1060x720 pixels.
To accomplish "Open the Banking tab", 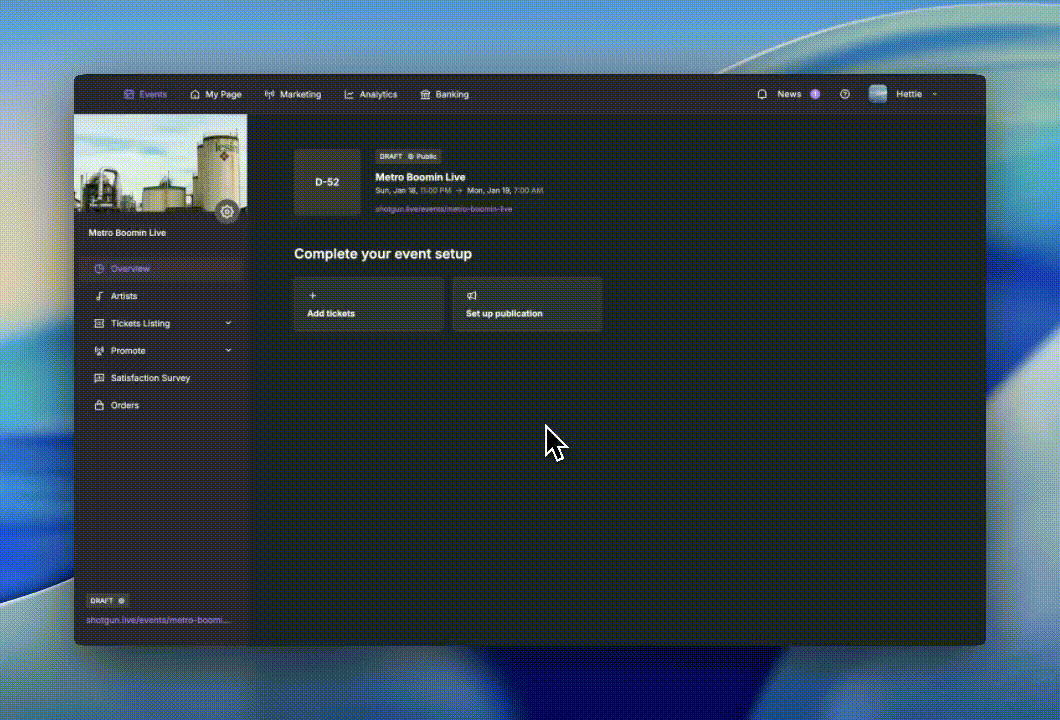I will click(444, 95).
